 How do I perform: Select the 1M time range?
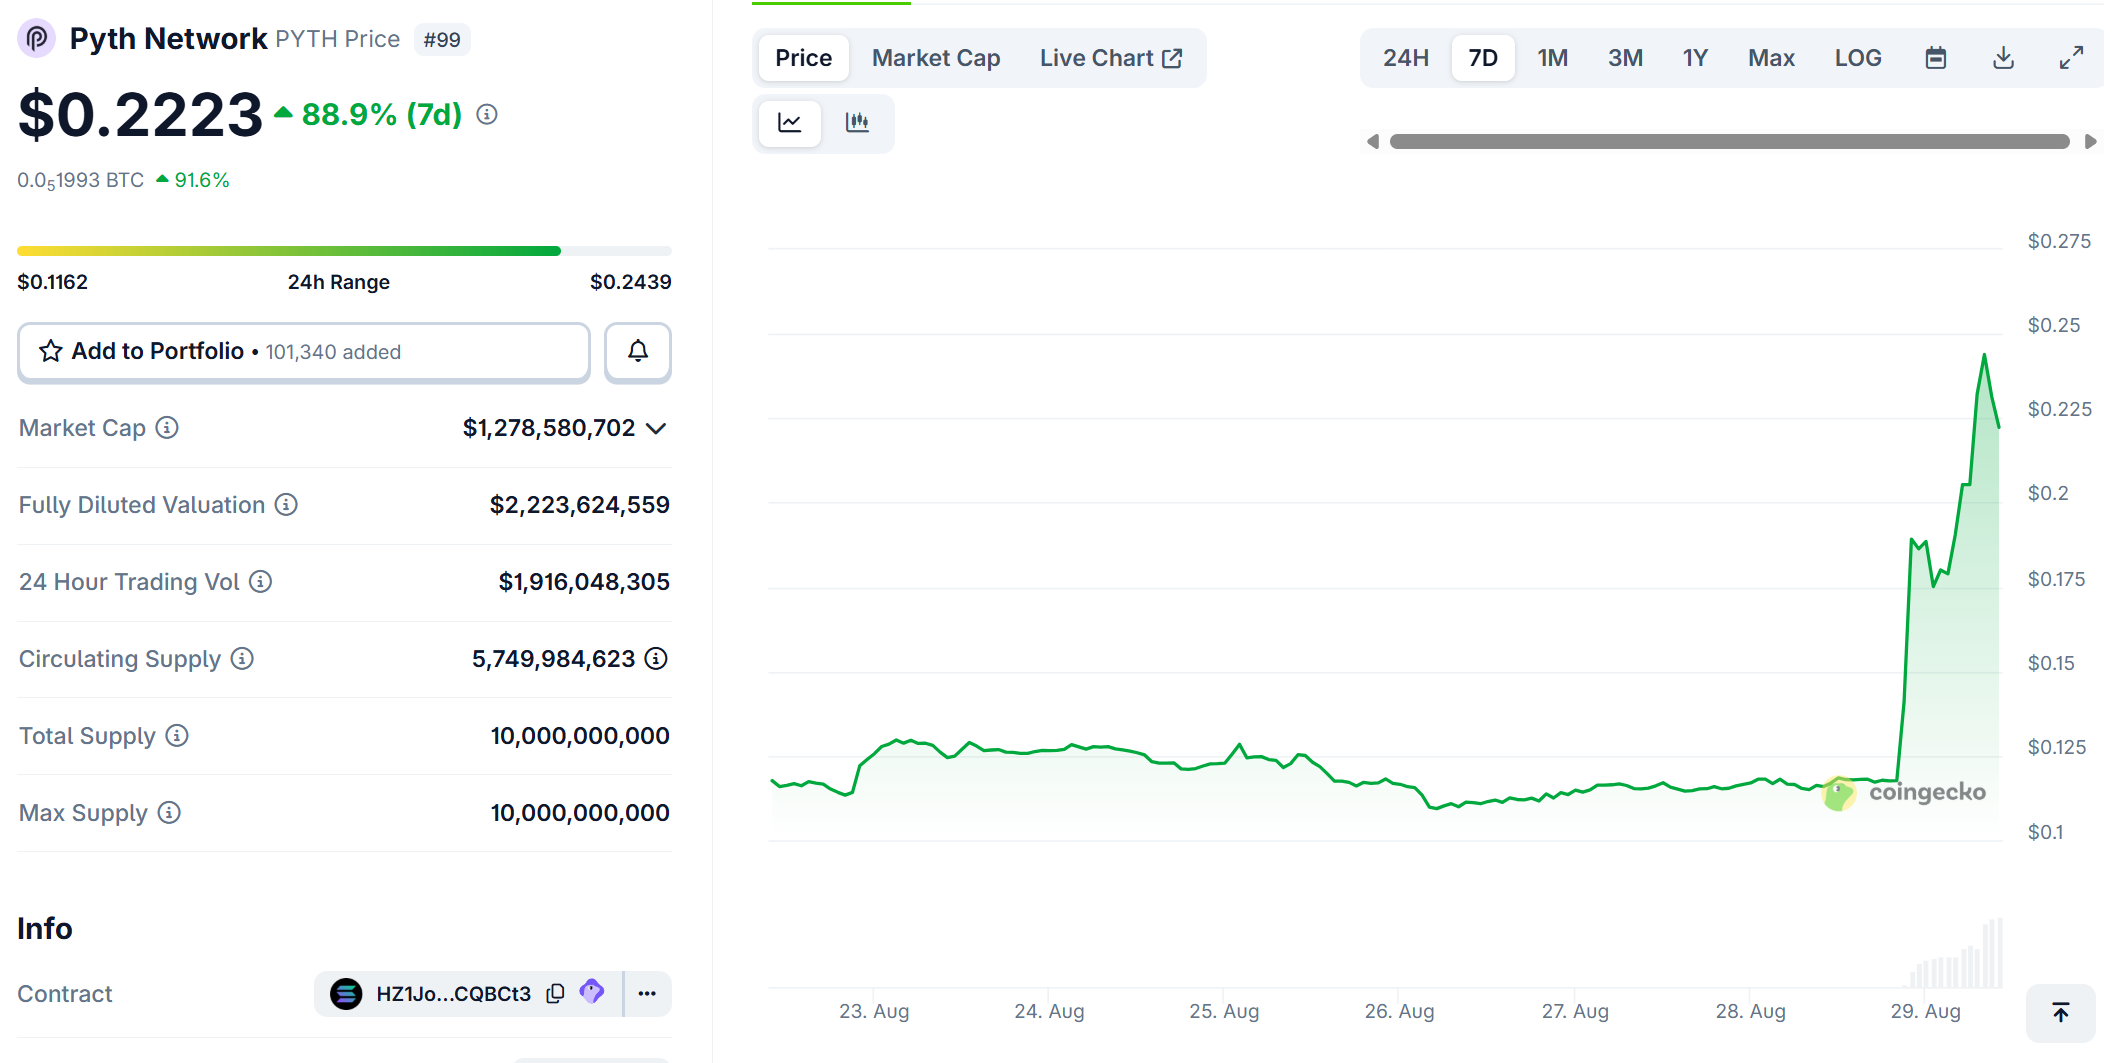(1552, 58)
